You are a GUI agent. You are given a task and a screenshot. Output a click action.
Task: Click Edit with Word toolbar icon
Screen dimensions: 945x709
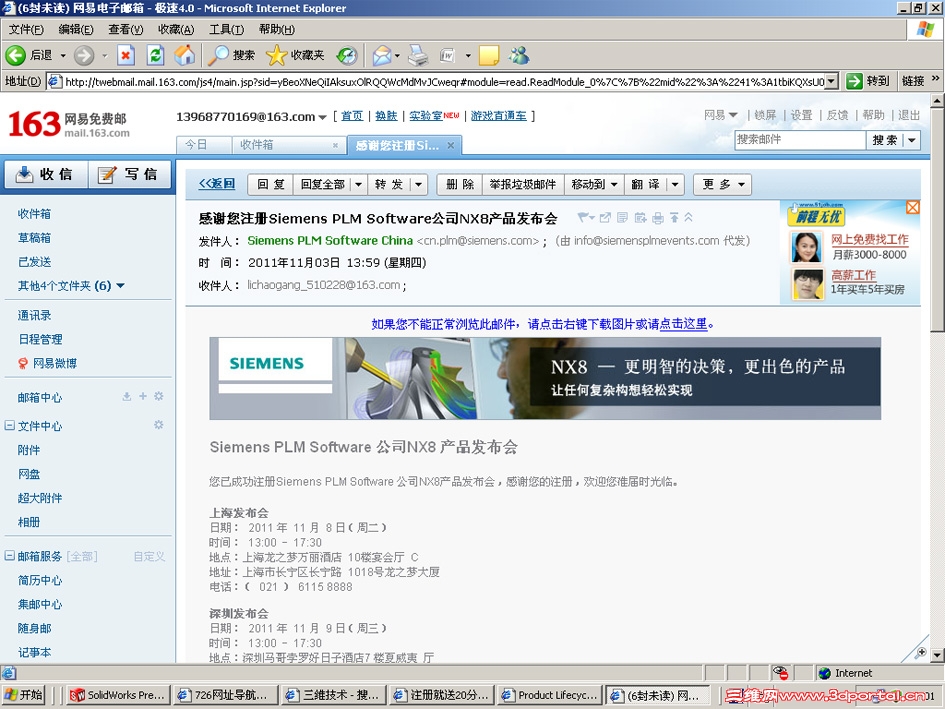[x=447, y=55]
